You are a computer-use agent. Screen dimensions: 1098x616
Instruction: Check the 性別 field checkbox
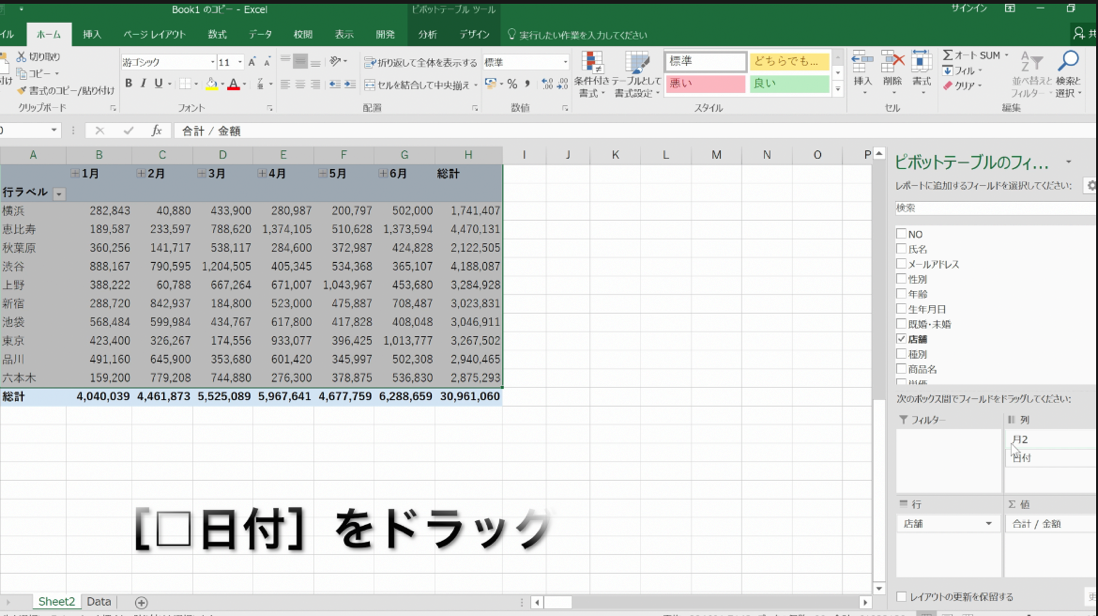click(x=901, y=279)
